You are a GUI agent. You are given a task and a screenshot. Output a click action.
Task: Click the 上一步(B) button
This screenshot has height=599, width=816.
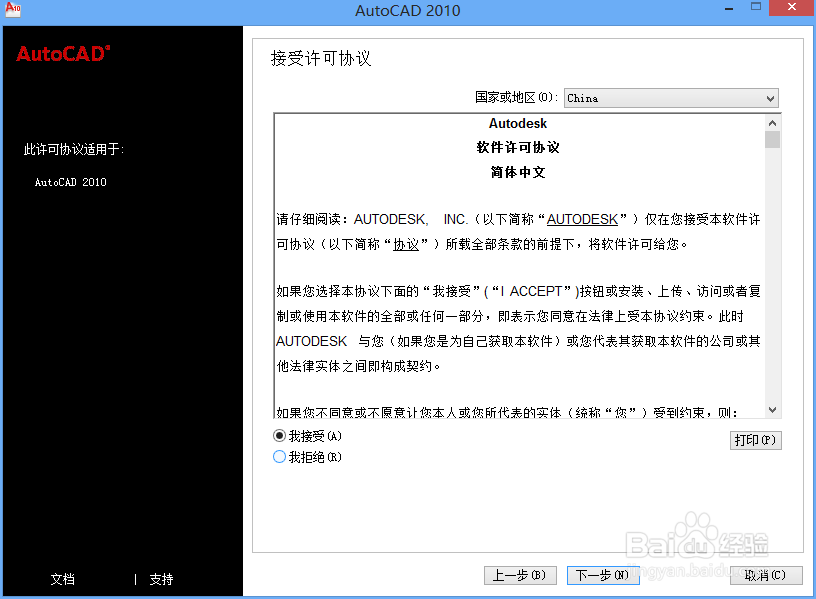(x=520, y=576)
